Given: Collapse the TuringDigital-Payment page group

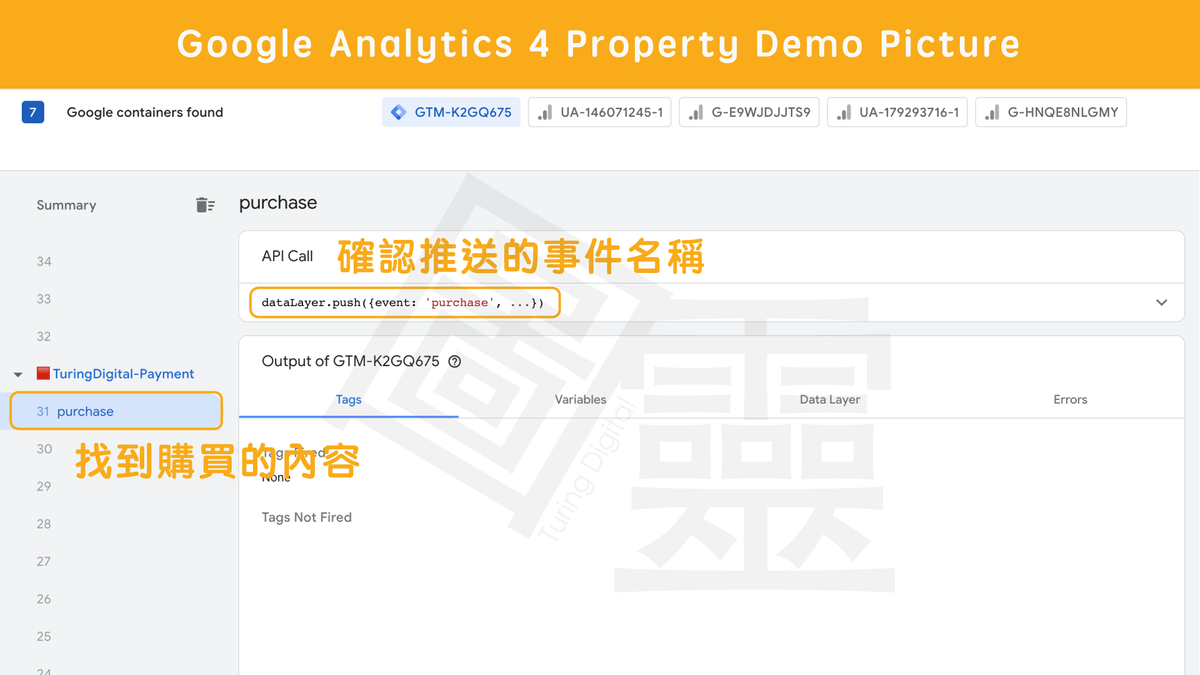Looking at the screenshot, I should point(18,374).
